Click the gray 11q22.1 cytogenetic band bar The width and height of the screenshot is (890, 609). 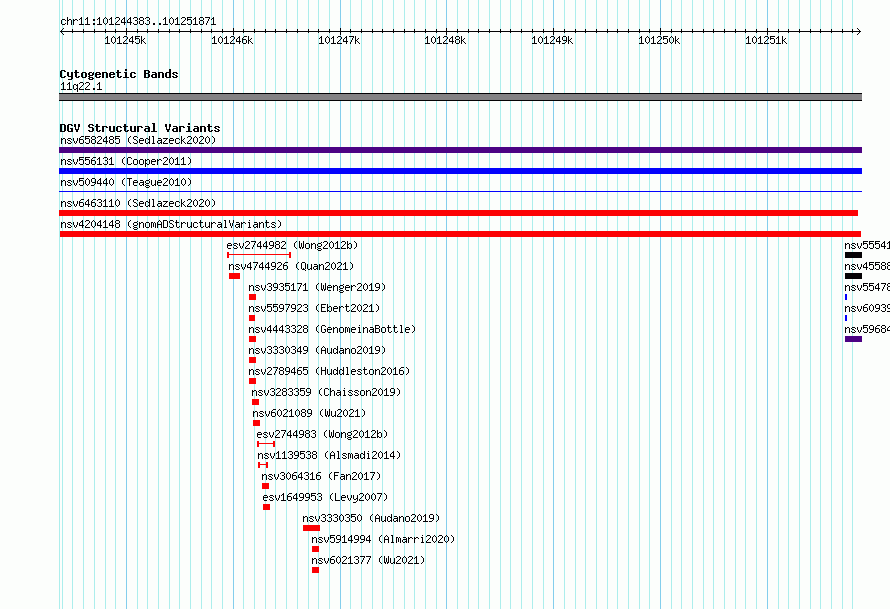(460, 97)
